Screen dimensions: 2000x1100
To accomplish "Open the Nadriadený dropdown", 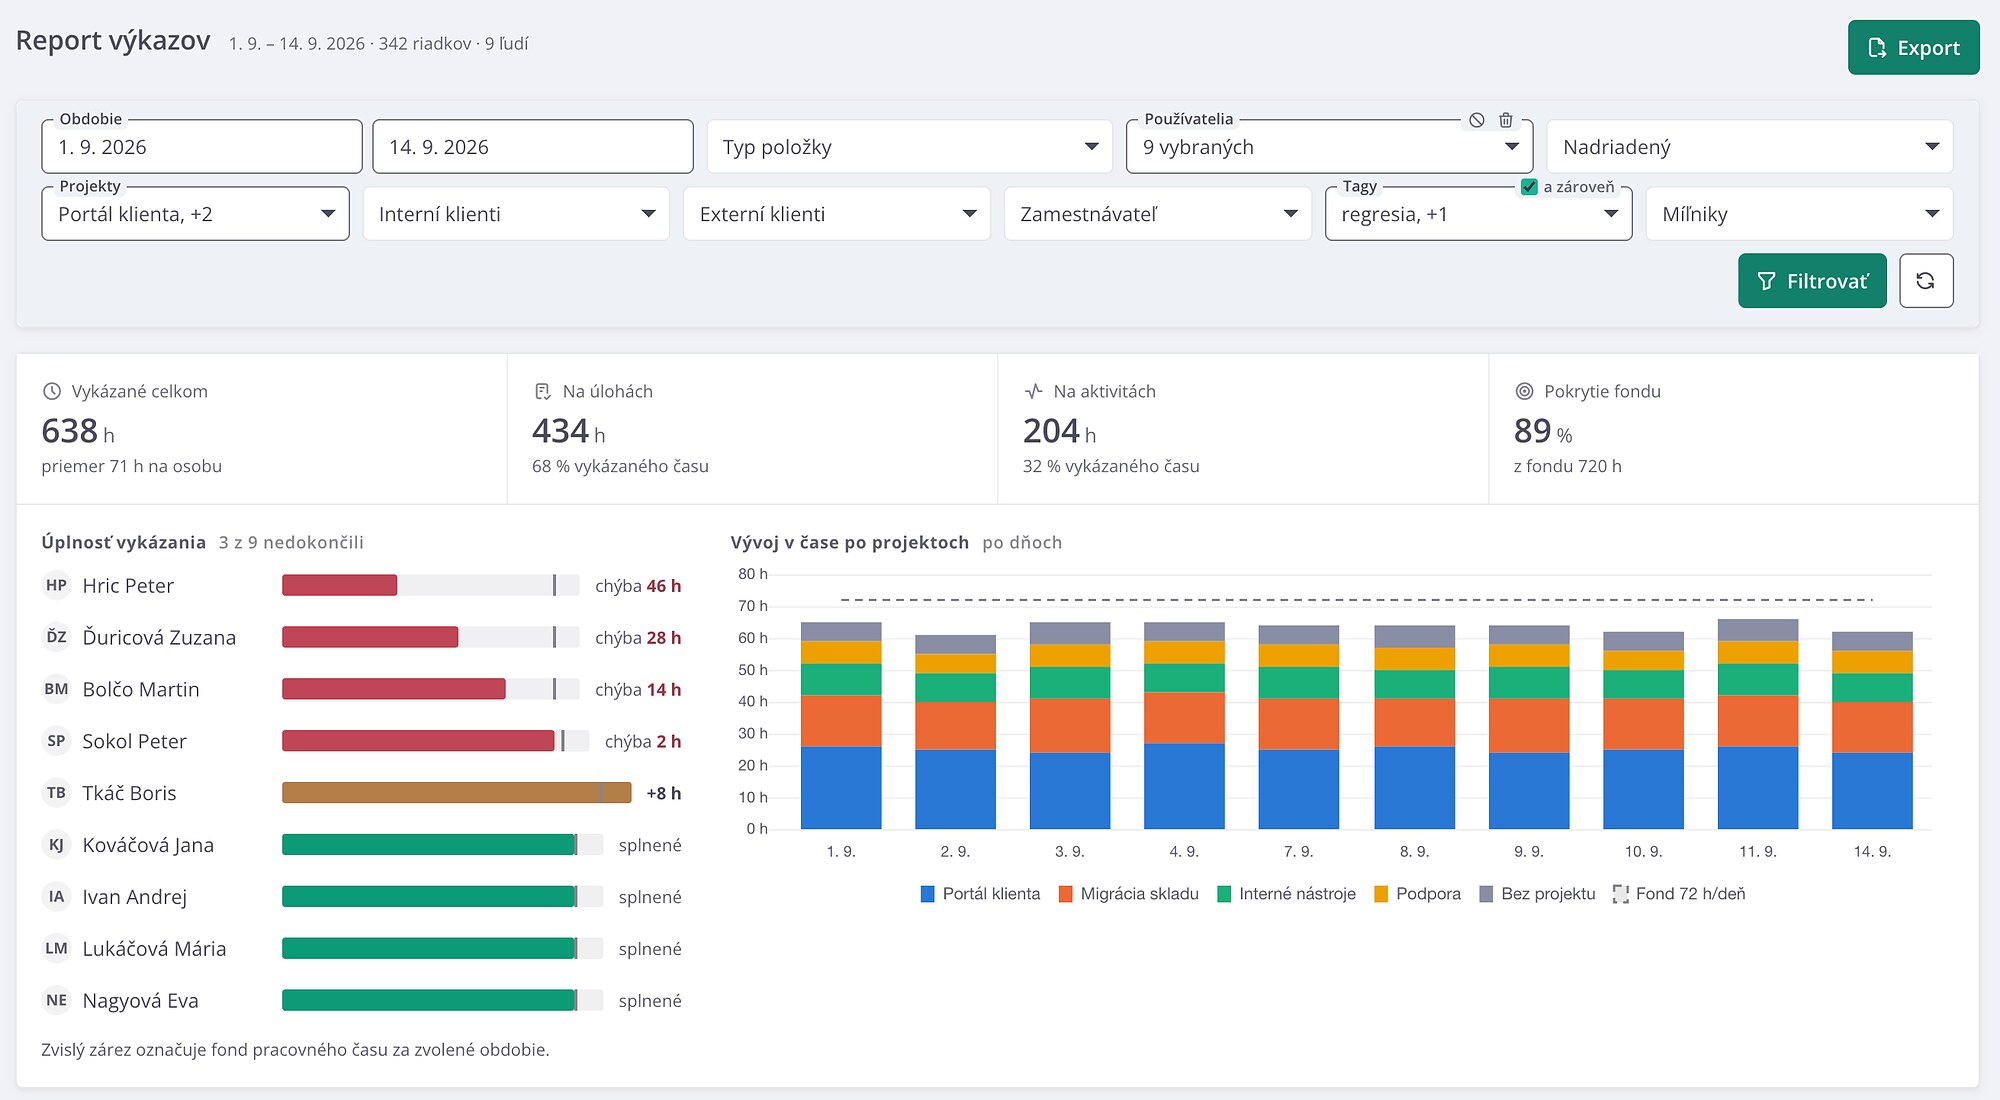I will pyautogui.click(x=1750, y=147).
